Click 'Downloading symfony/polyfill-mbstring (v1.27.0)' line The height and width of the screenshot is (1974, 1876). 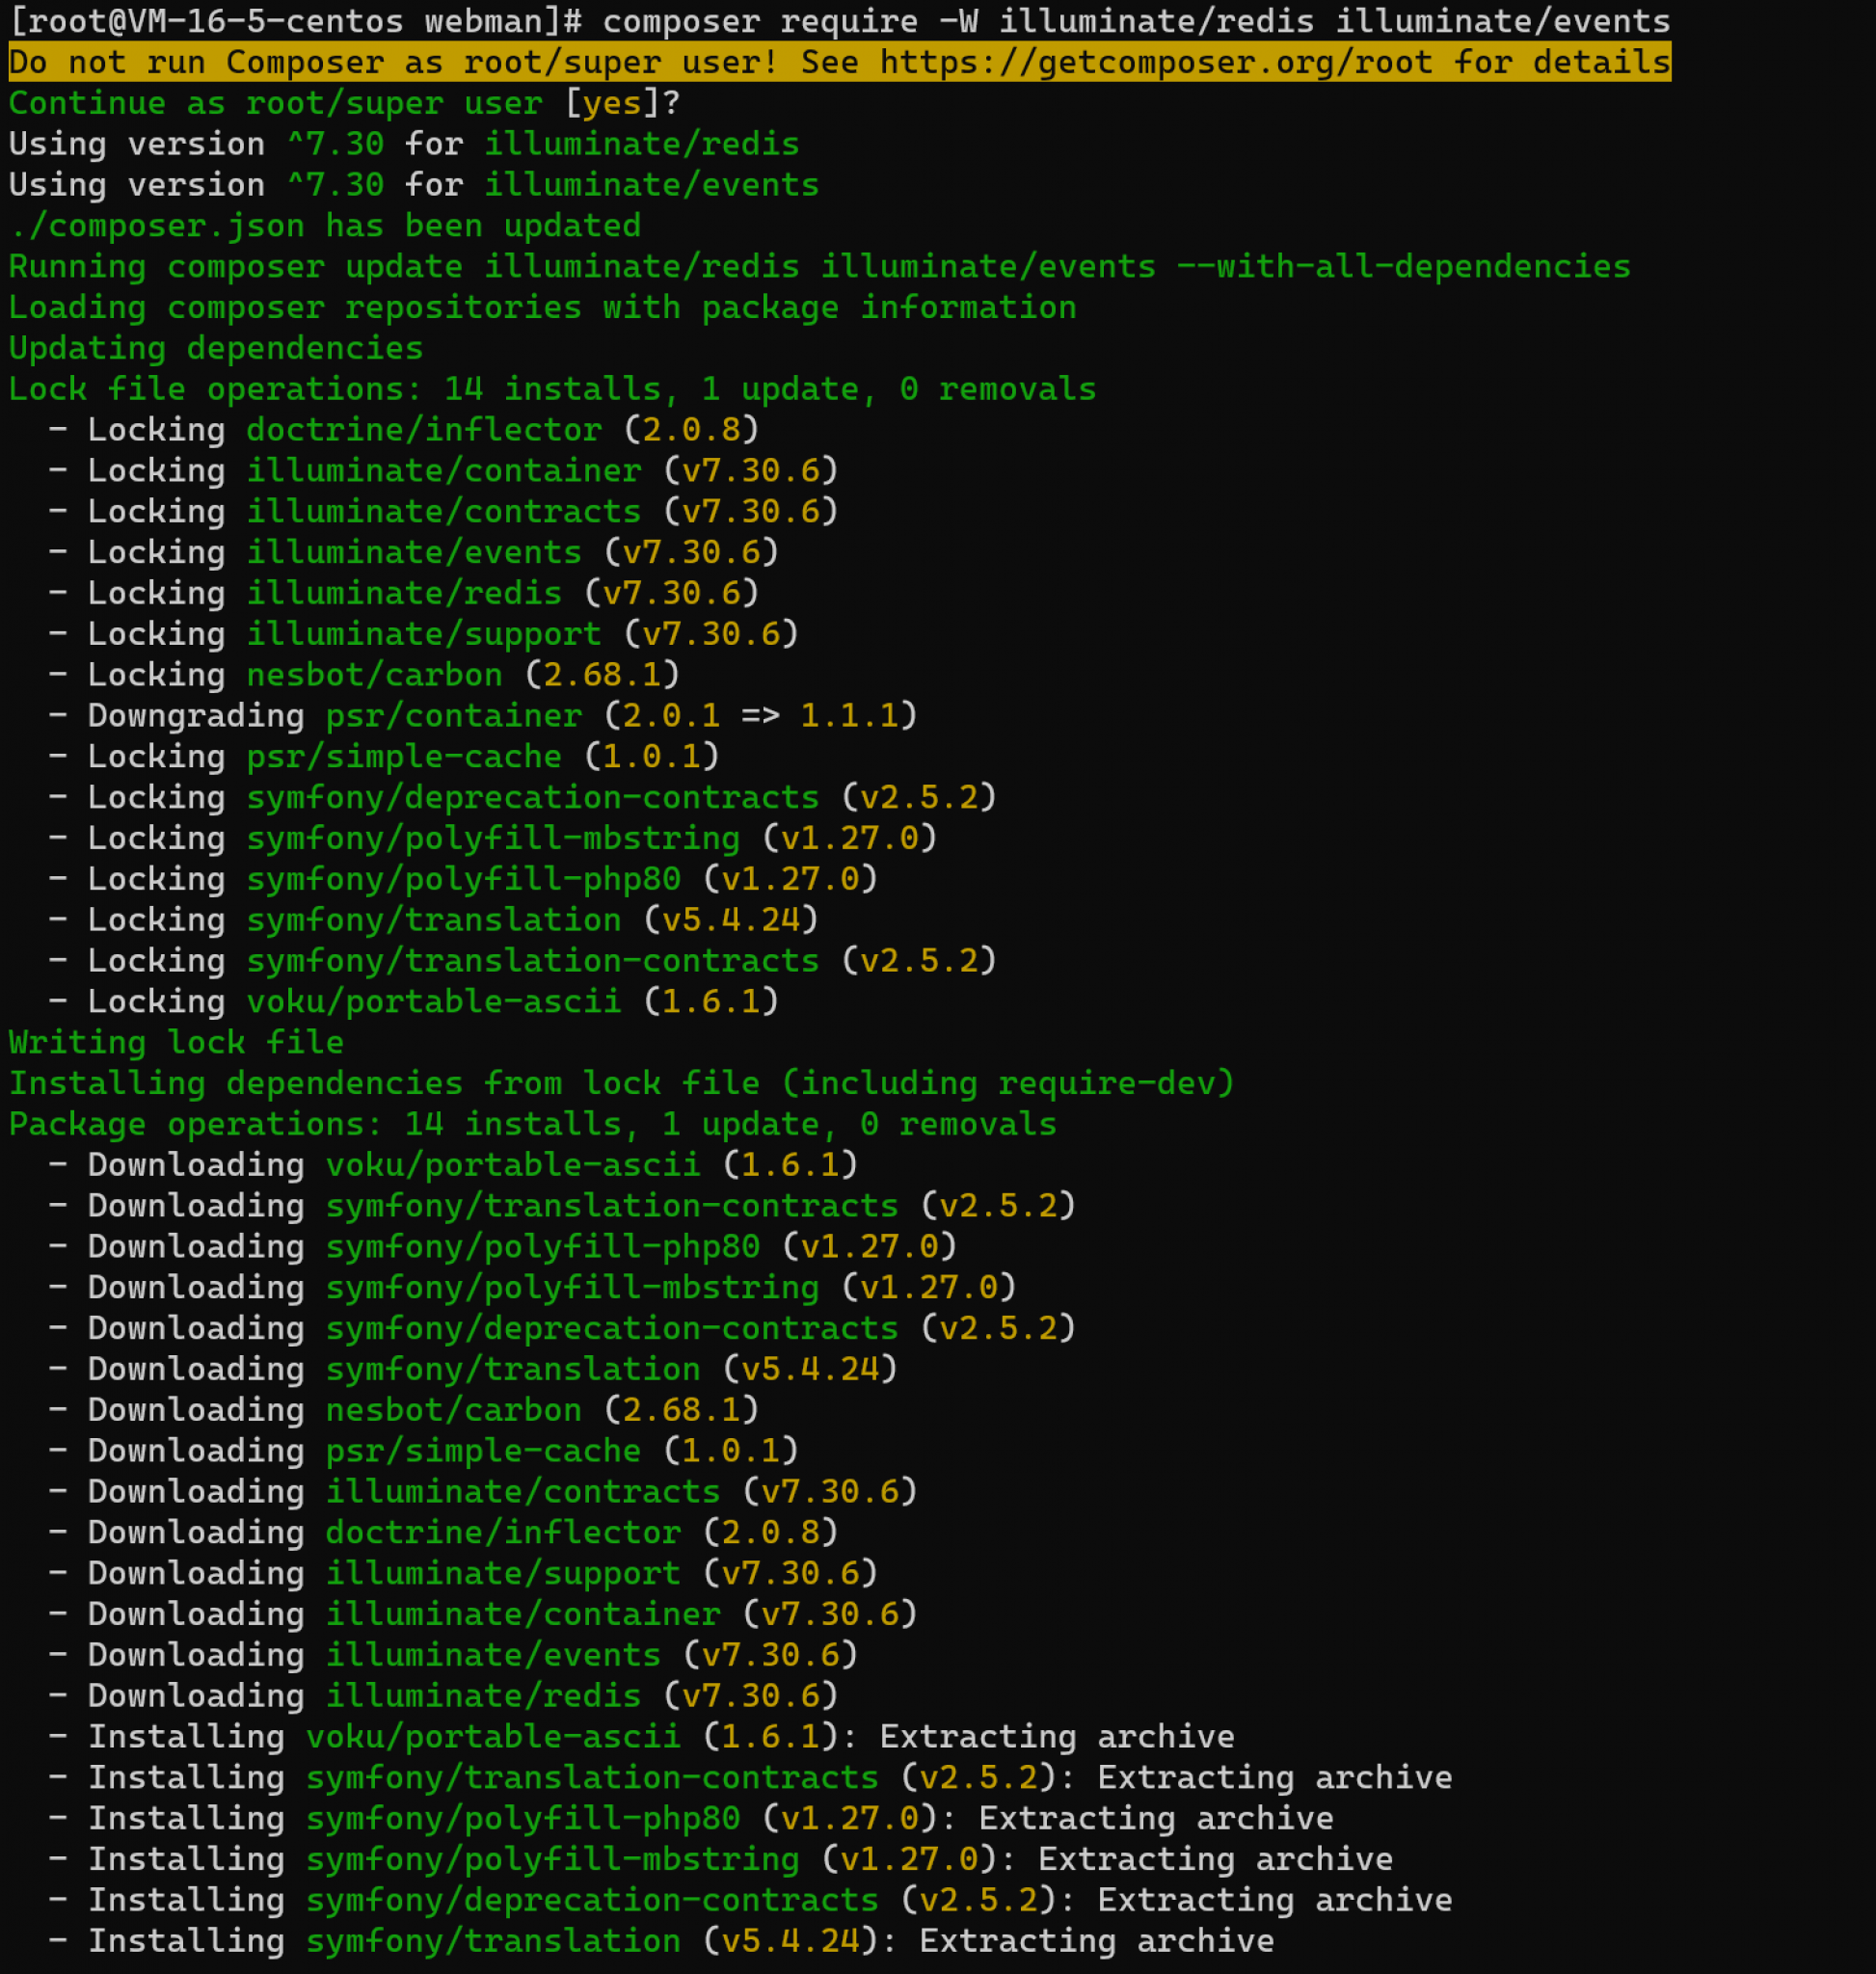[533, 1288]
